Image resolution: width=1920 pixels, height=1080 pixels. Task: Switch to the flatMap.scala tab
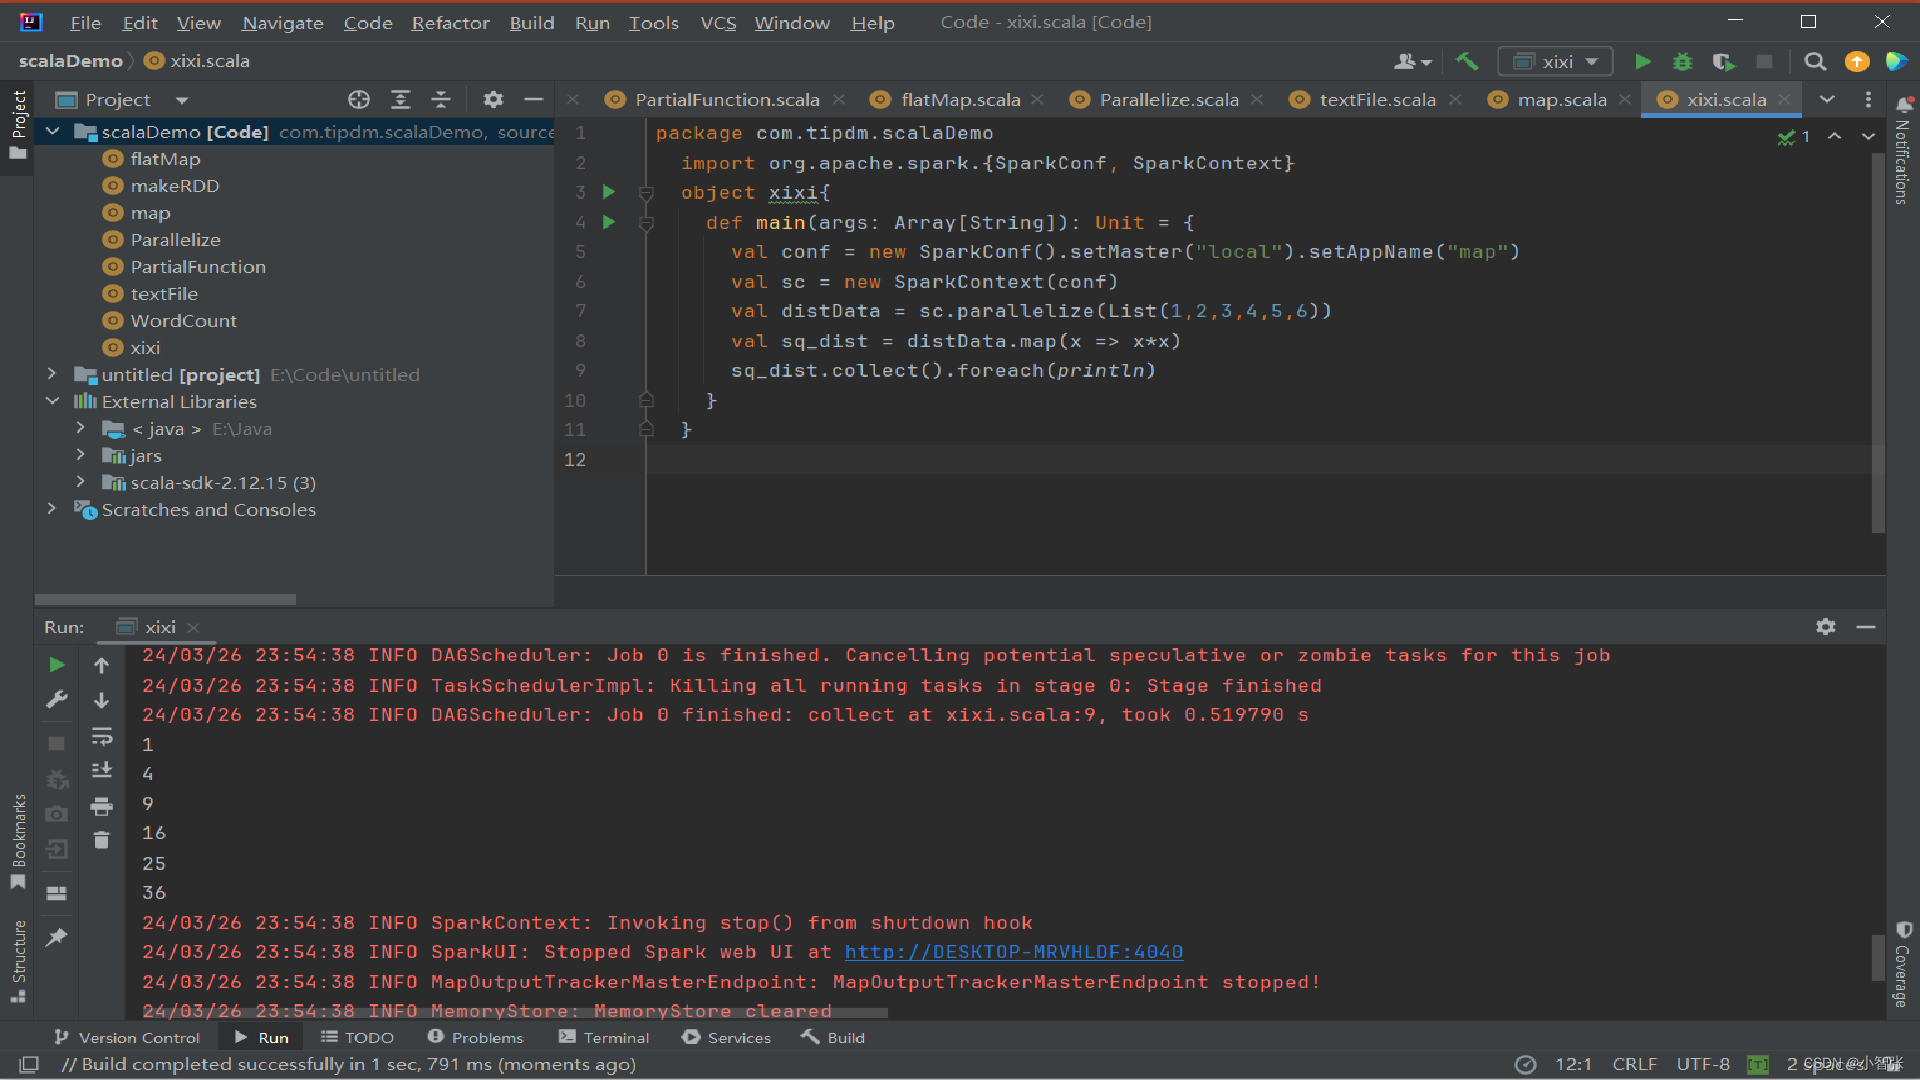click(960, 100)
